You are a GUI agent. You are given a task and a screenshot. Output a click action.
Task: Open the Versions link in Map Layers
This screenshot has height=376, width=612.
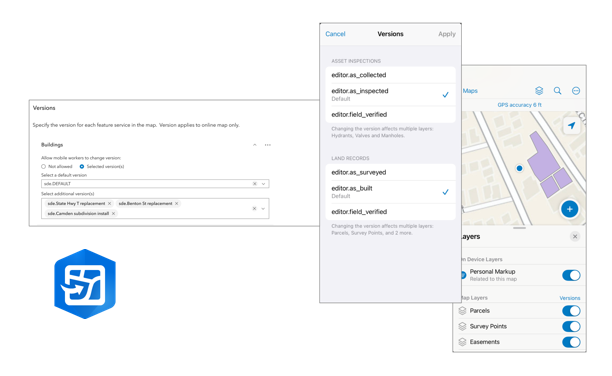(570, 298)
